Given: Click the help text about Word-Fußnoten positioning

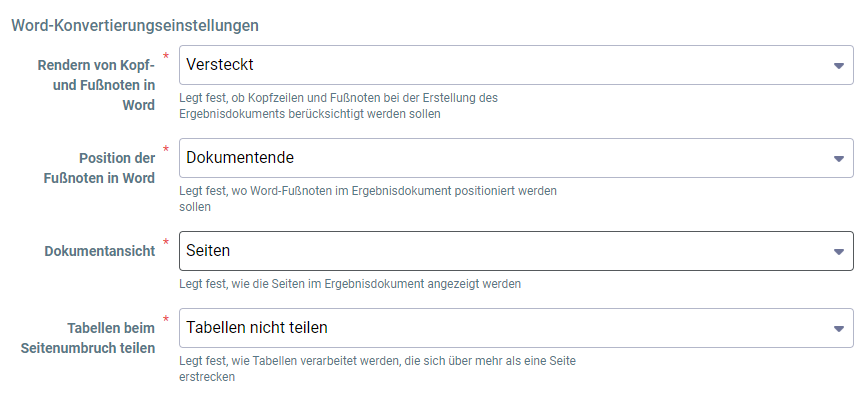Looking at the screenshot, I should (x=368, y=199).
